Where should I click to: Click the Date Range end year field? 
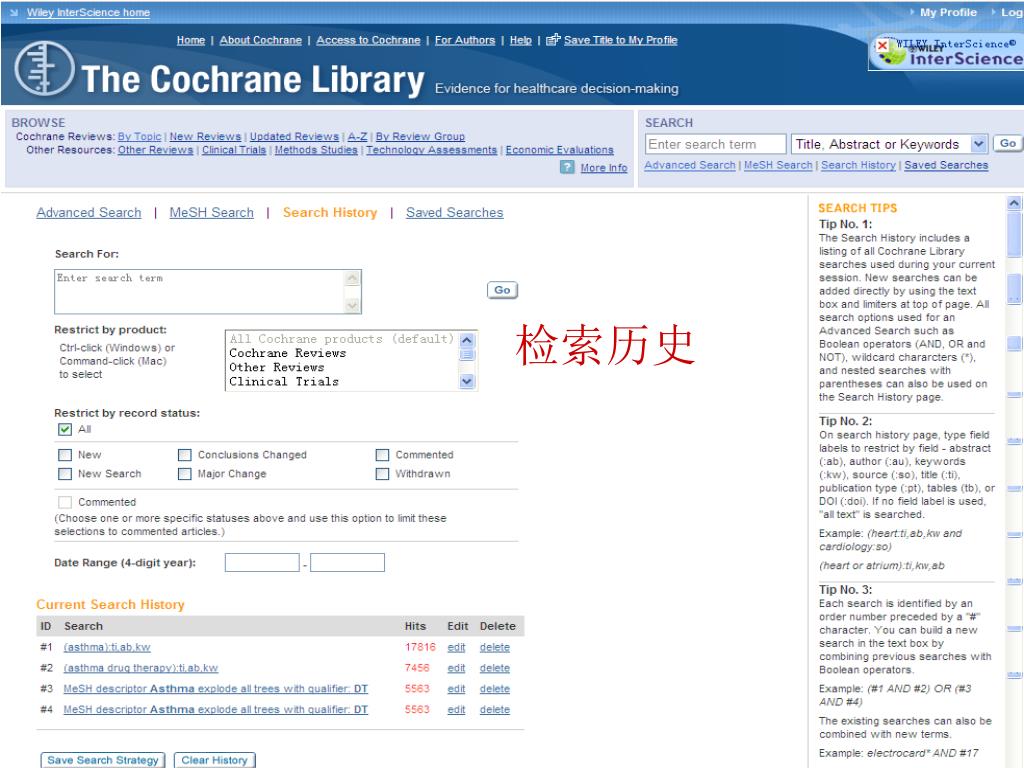[347, 562]
